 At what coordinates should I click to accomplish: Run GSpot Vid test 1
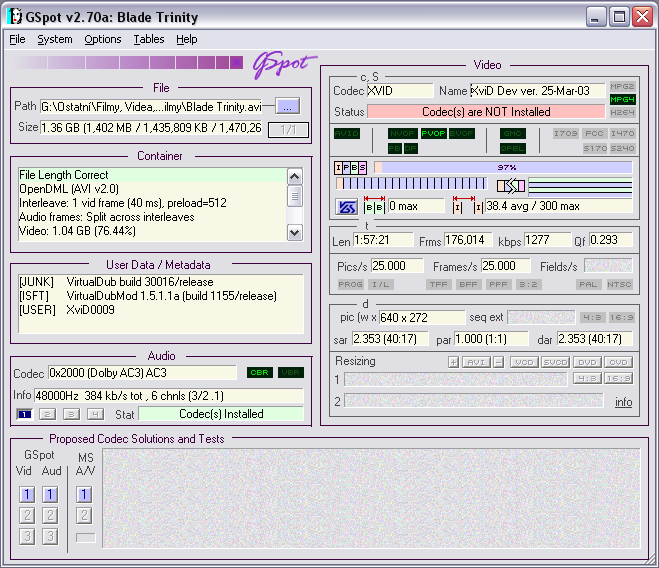[x=26, y=494]
